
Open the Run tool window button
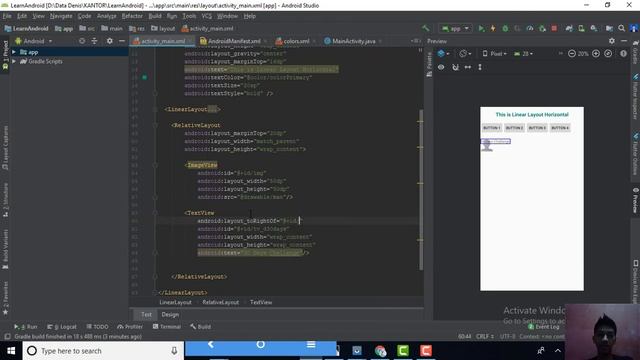[x=25, y=327]
